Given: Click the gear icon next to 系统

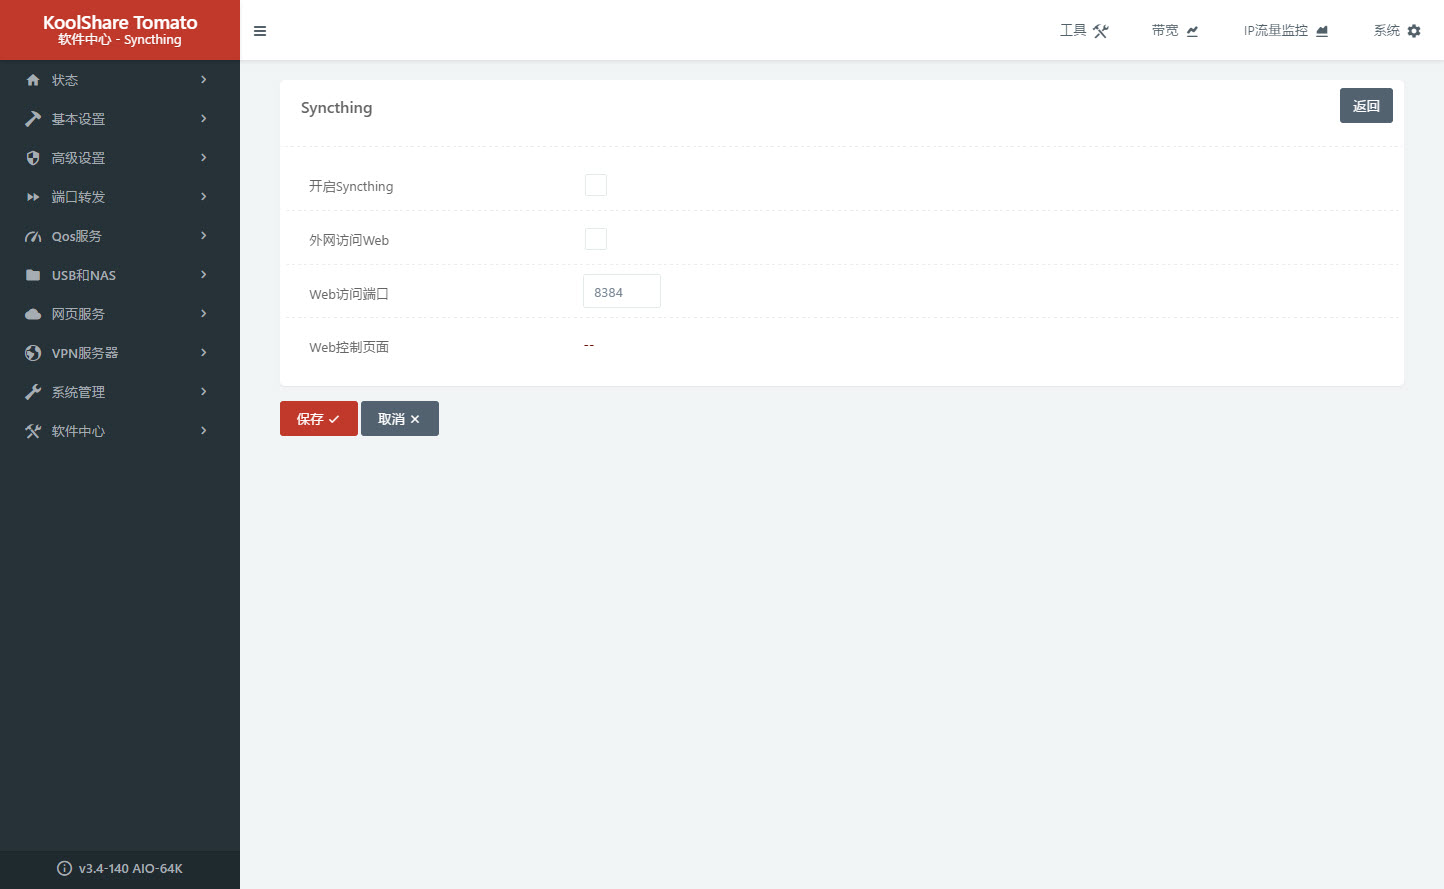Looking at the screenshot, I should coord(1414,31).
